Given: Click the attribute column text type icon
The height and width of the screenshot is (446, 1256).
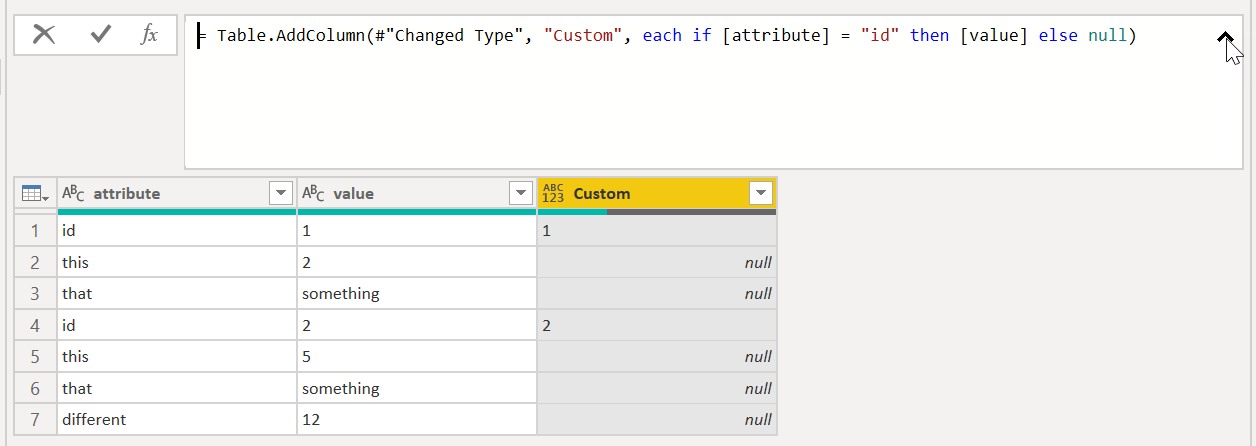Looking at the screenshot, I should 74,193.
